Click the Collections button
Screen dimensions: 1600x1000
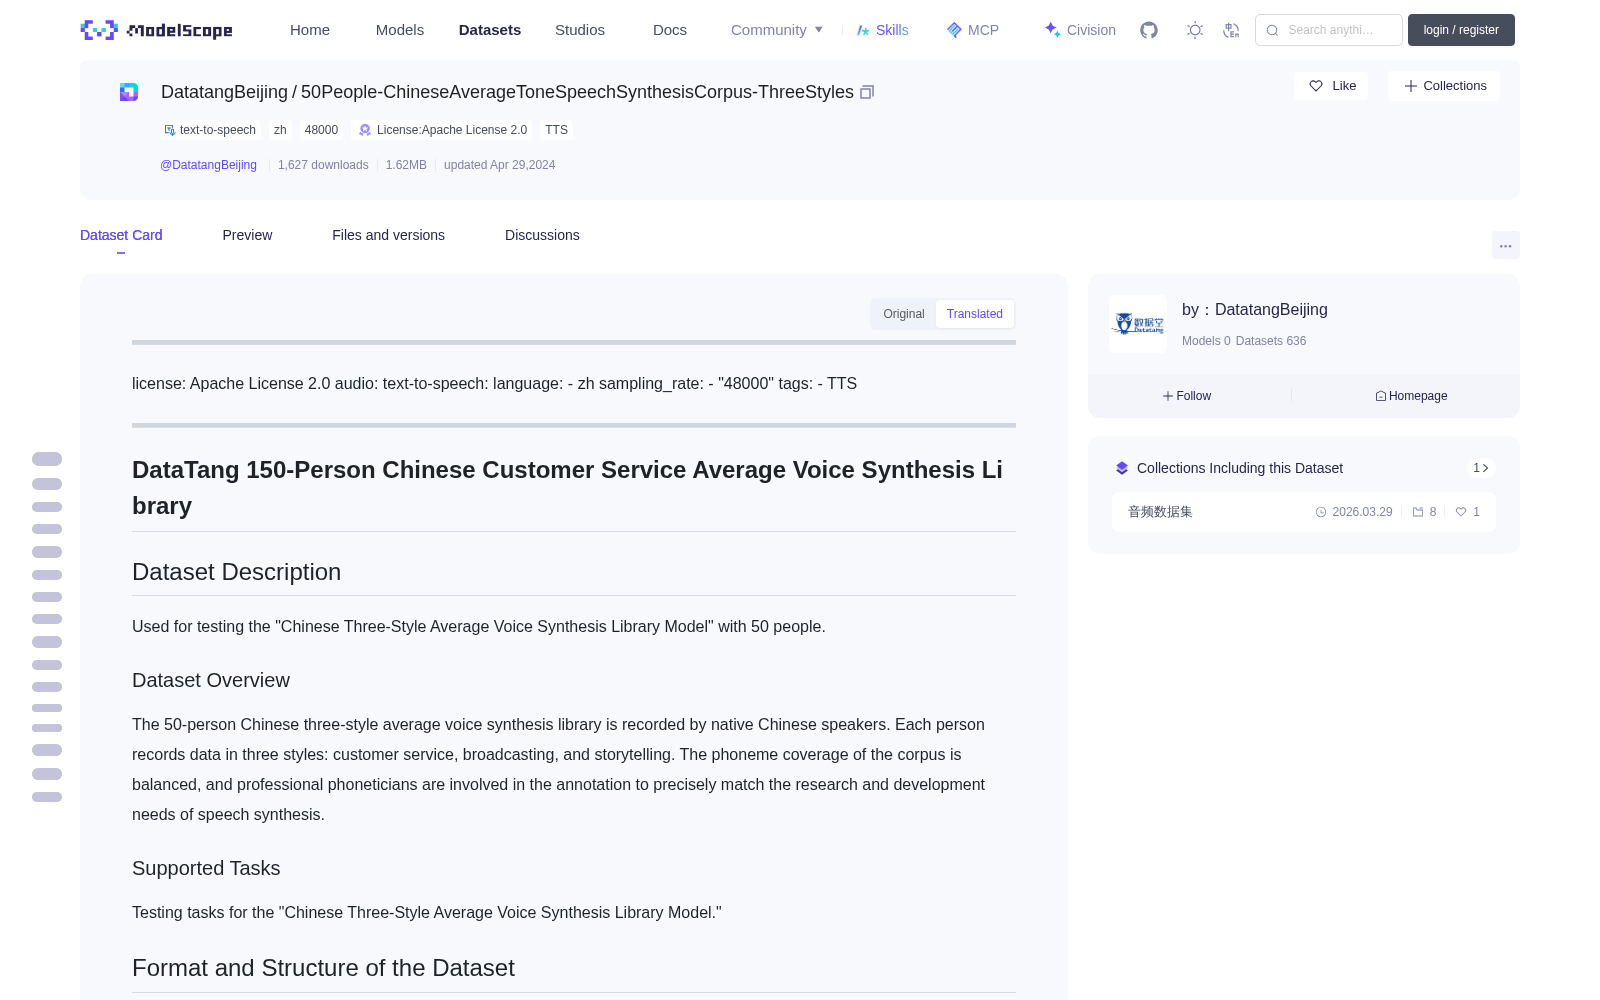1444,86
